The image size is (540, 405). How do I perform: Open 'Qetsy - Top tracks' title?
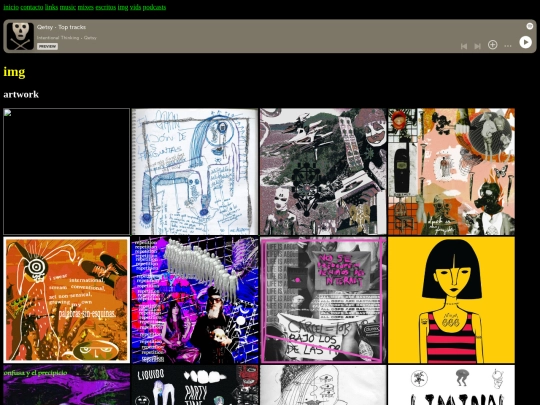61,27
